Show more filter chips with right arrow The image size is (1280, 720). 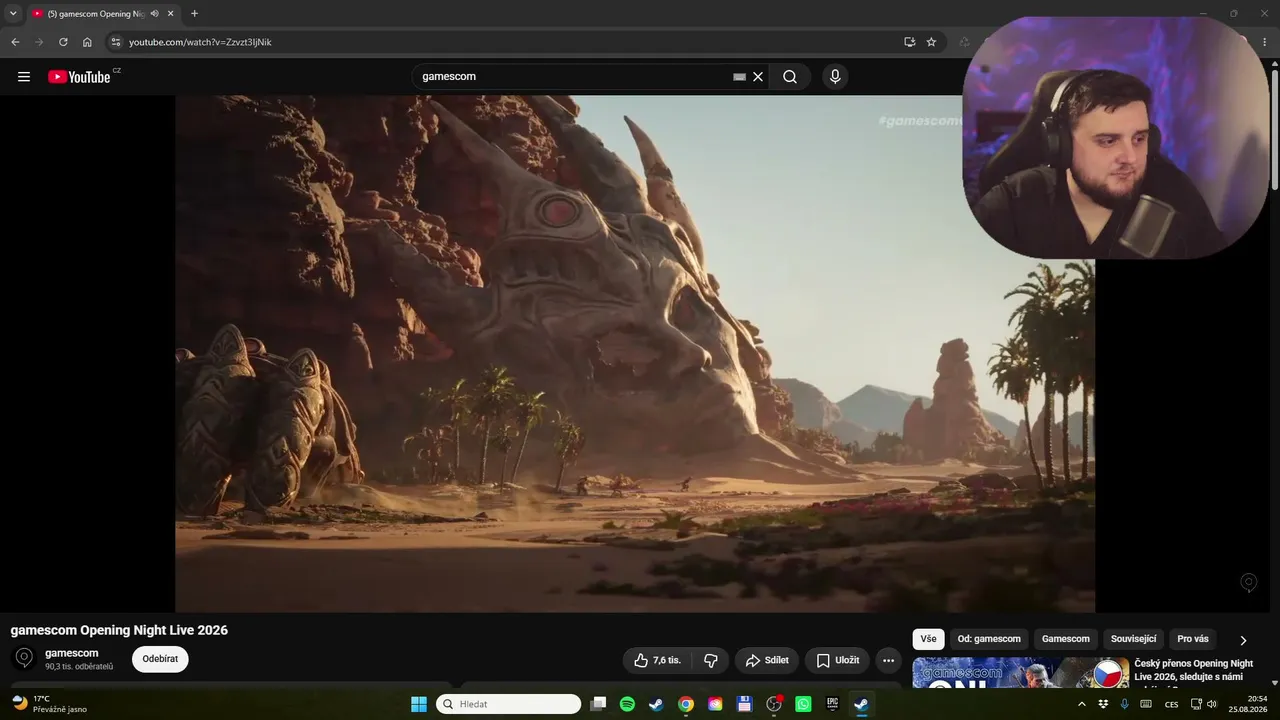click(x=1243, y=640)
